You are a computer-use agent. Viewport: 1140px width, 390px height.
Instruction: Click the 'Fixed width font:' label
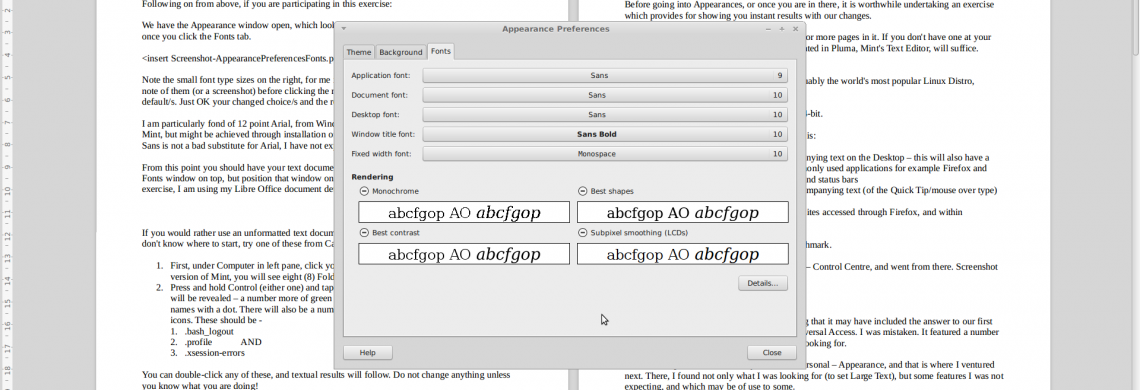[x=382, y=154]
